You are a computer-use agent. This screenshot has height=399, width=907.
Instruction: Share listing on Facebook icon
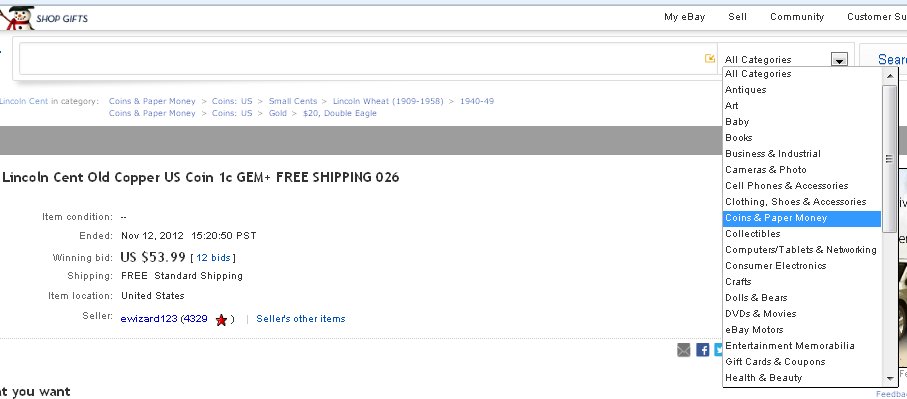703,349
